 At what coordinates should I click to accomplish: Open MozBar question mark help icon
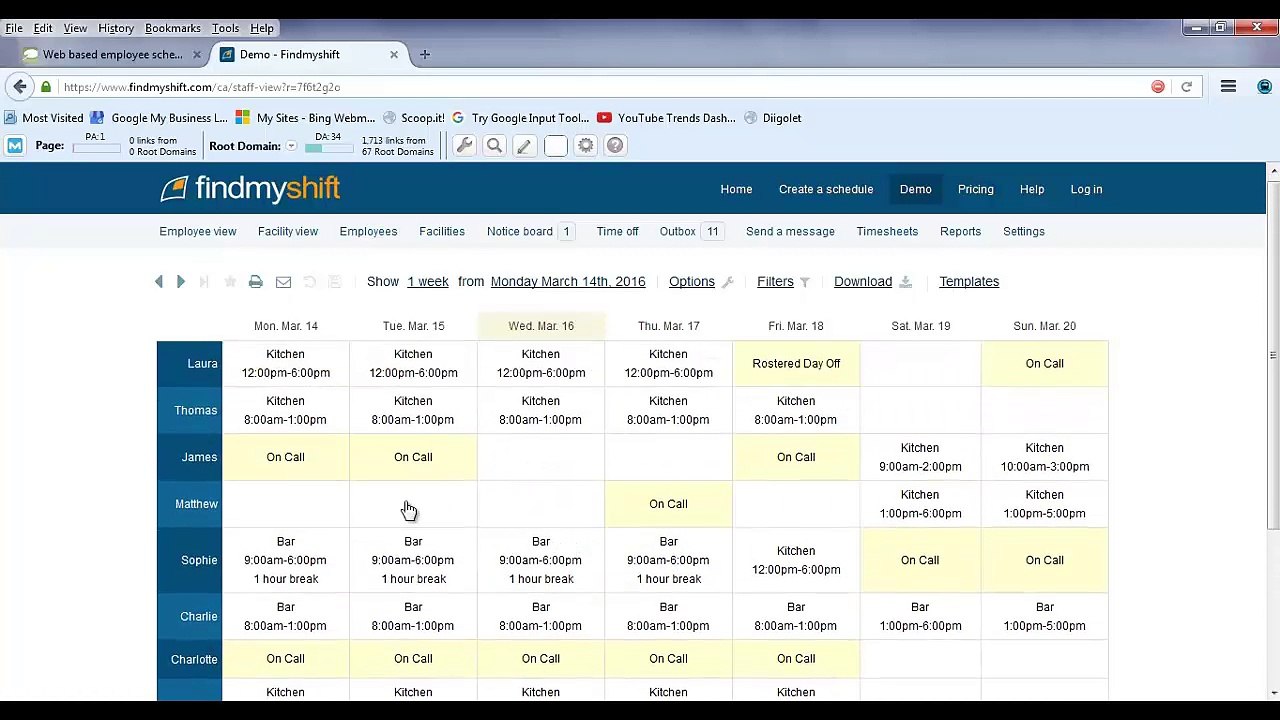pyautogui.click(x=616, y=146)
